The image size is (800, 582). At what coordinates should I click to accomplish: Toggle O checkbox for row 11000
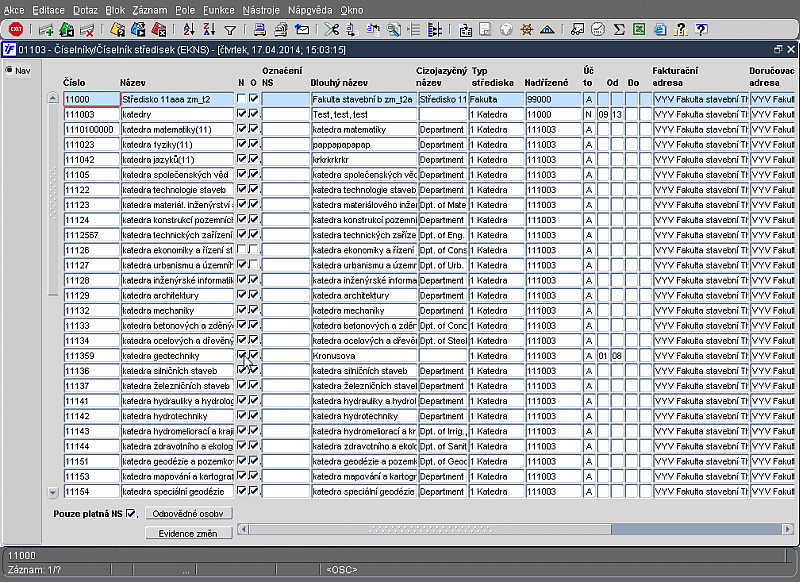coord(254,98)
